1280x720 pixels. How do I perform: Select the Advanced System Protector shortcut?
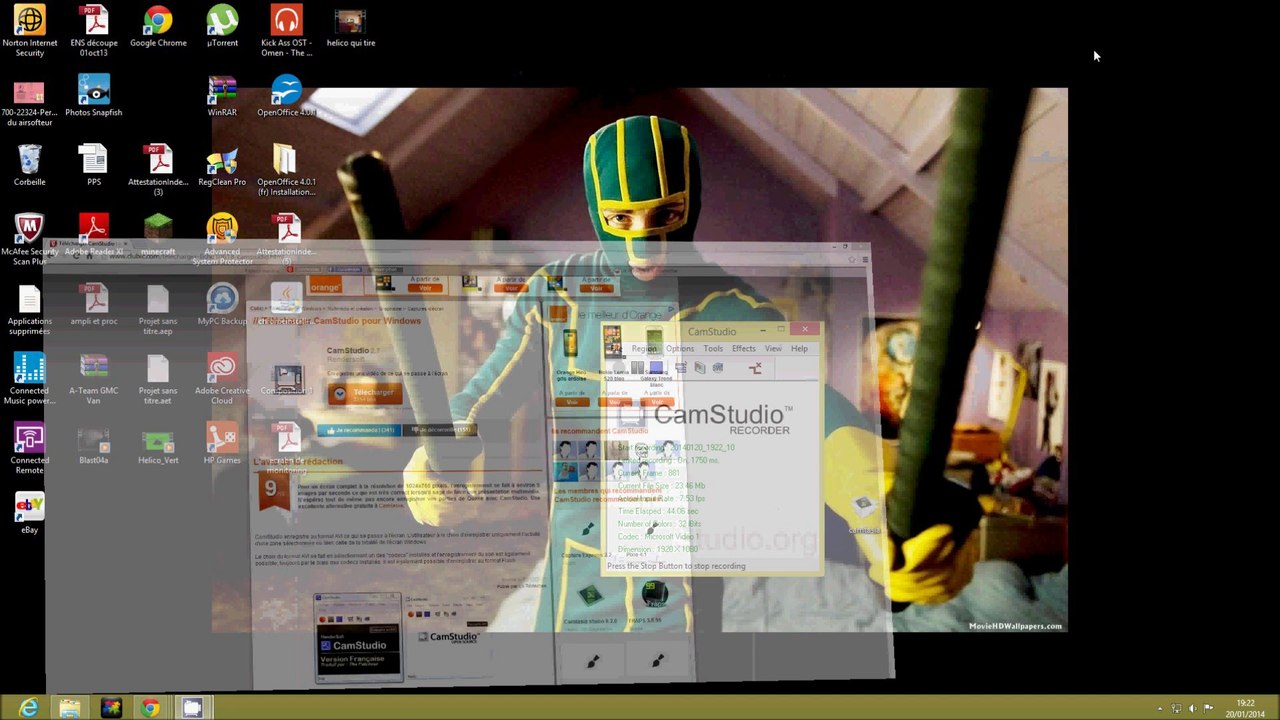(222, 240)
